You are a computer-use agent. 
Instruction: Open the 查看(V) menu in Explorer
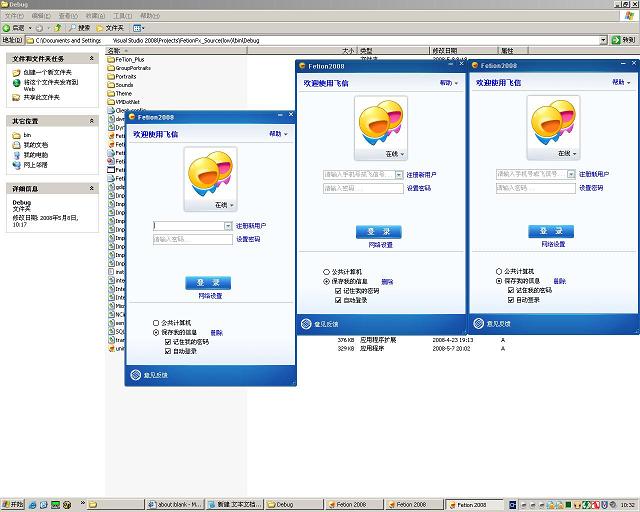click(x=68, y=16)
